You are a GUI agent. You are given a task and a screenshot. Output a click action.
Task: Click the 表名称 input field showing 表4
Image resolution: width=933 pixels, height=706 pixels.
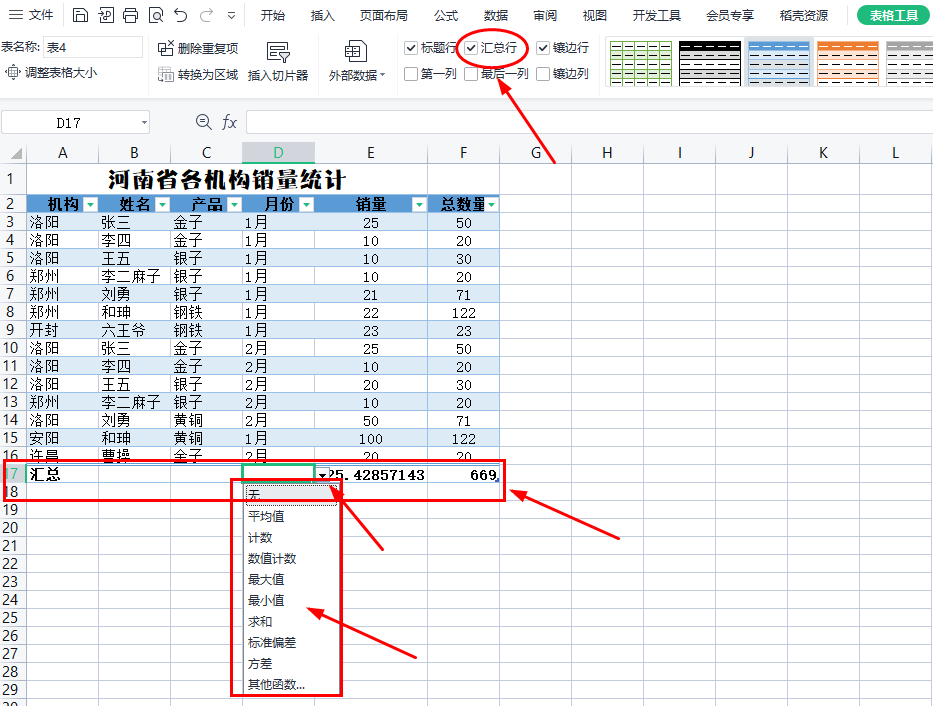(x=93, y=47)
